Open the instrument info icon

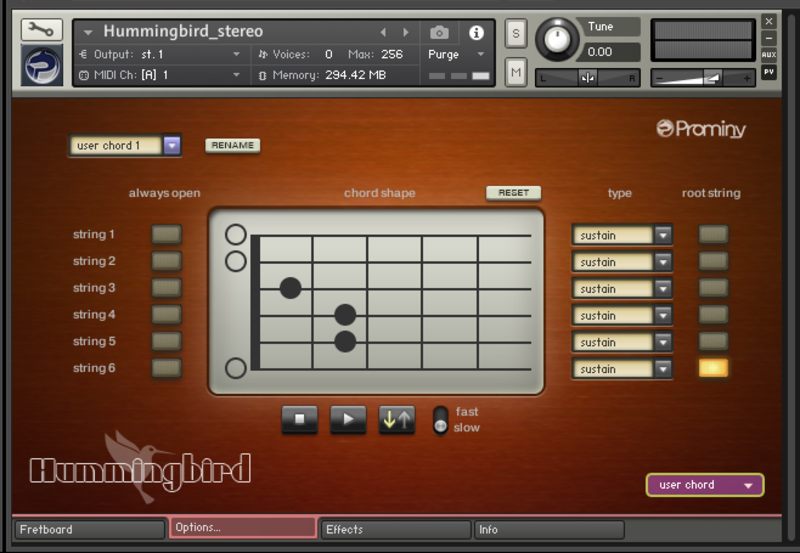pyautogui.click(x=476, y=33)
